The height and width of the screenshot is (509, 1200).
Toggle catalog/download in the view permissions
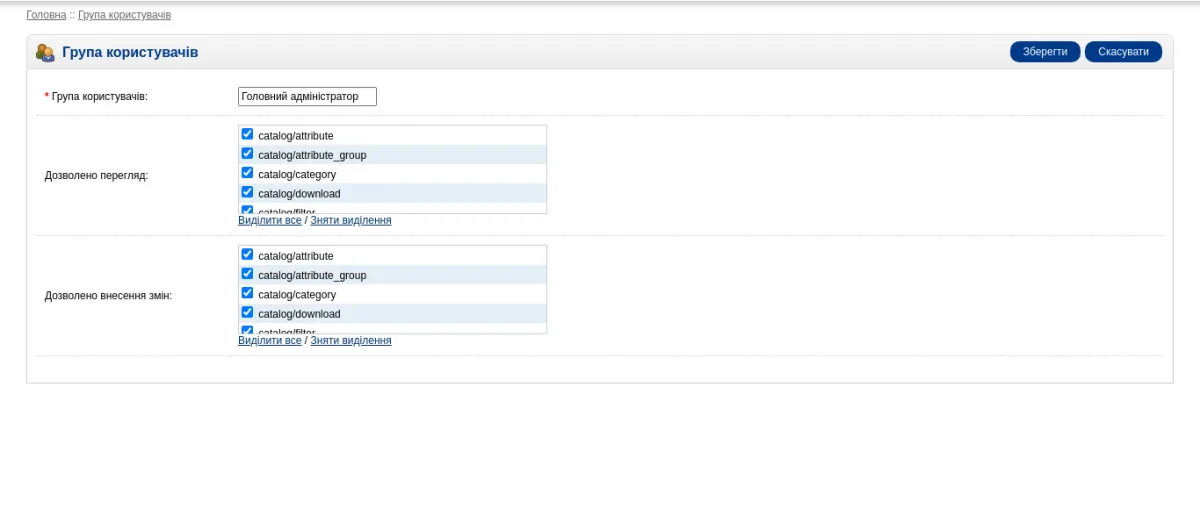248,192
